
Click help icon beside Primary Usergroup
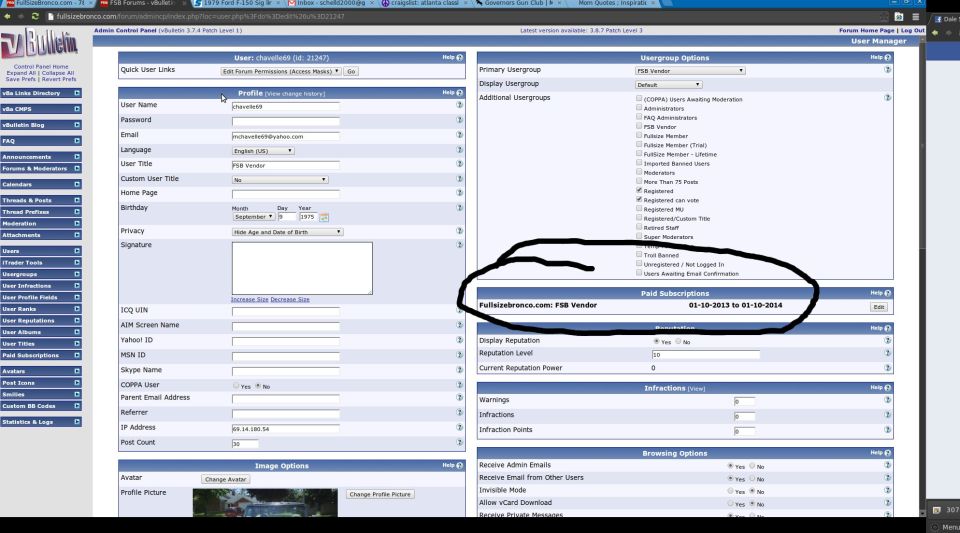coord(887,70)
